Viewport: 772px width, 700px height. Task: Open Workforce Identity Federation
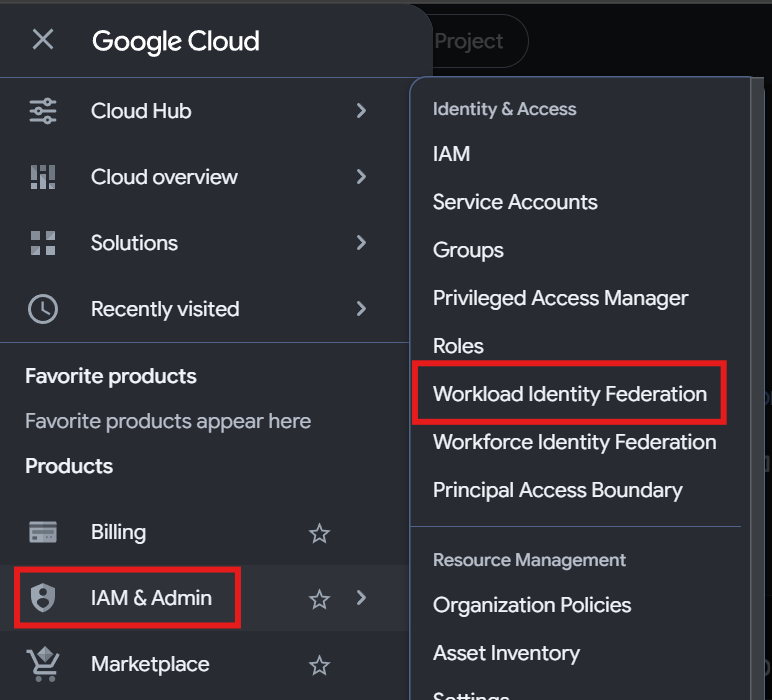tap(575, 442)
